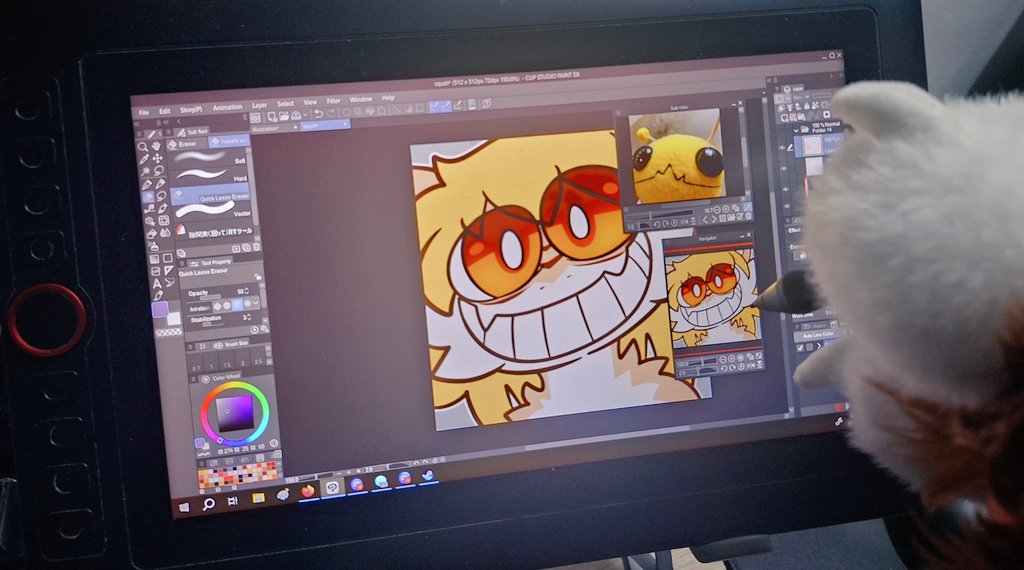
Task: Toggle visibility eye of the selected layer
Action: 782,148
